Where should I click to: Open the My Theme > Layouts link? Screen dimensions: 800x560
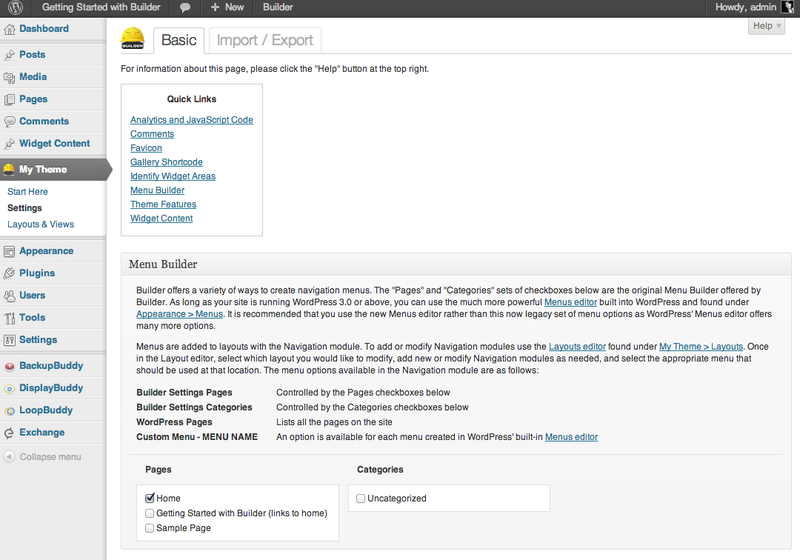click(x=701, y=347)
